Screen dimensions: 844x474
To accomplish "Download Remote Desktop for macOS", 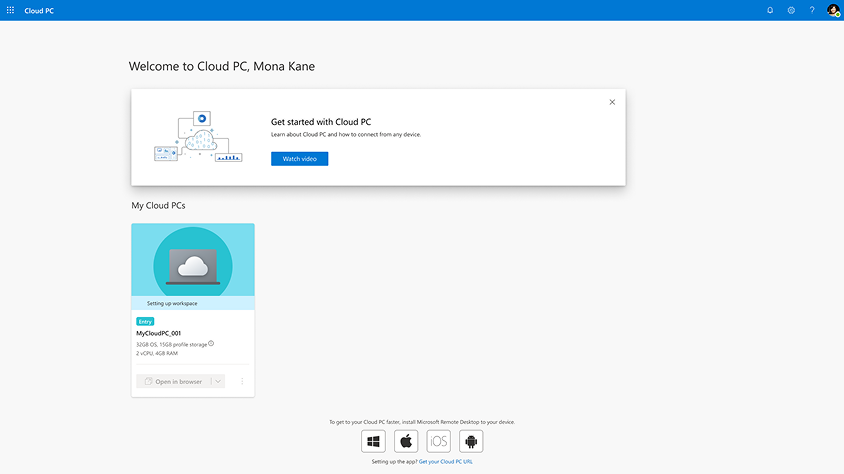I will point(406,441).
